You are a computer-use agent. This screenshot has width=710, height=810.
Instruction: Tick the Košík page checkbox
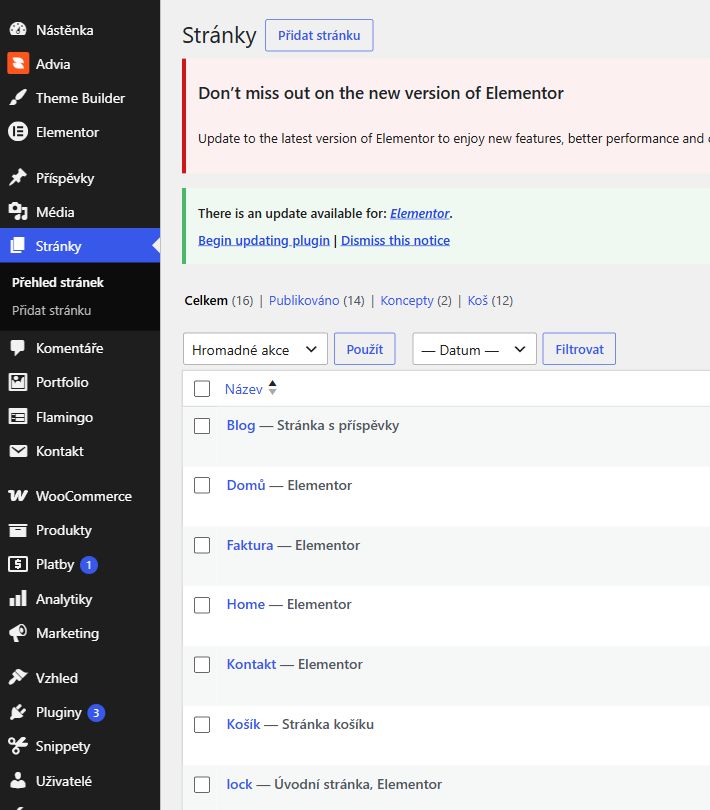[202, 724]
